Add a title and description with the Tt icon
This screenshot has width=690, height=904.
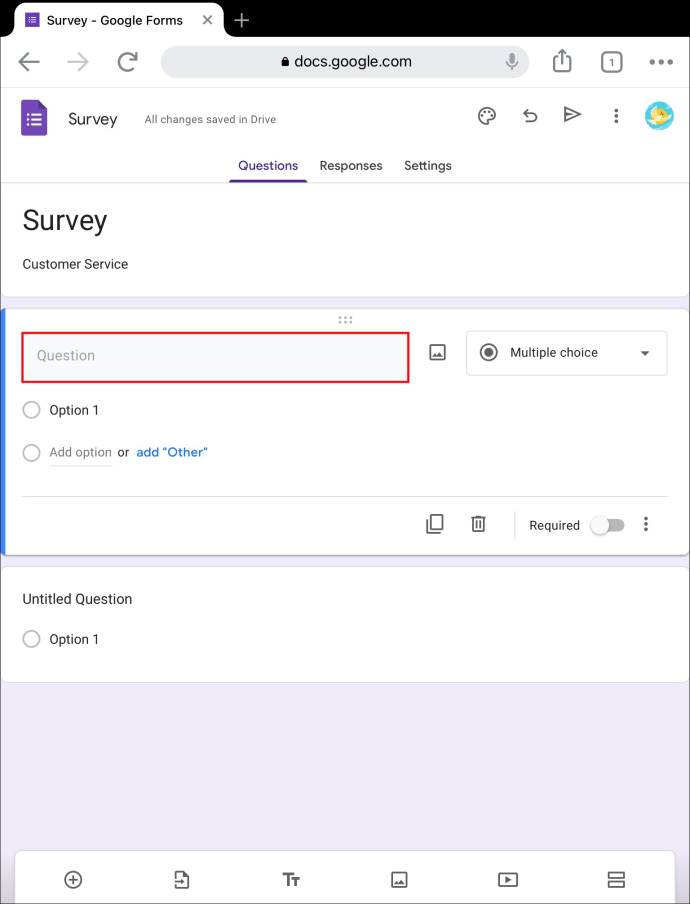[x=291, y=879]
